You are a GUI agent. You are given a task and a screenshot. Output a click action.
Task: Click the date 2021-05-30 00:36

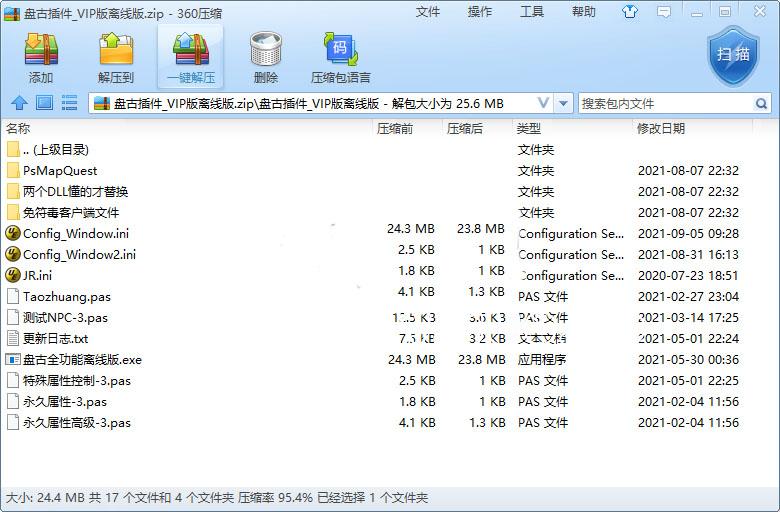(688, 360)
